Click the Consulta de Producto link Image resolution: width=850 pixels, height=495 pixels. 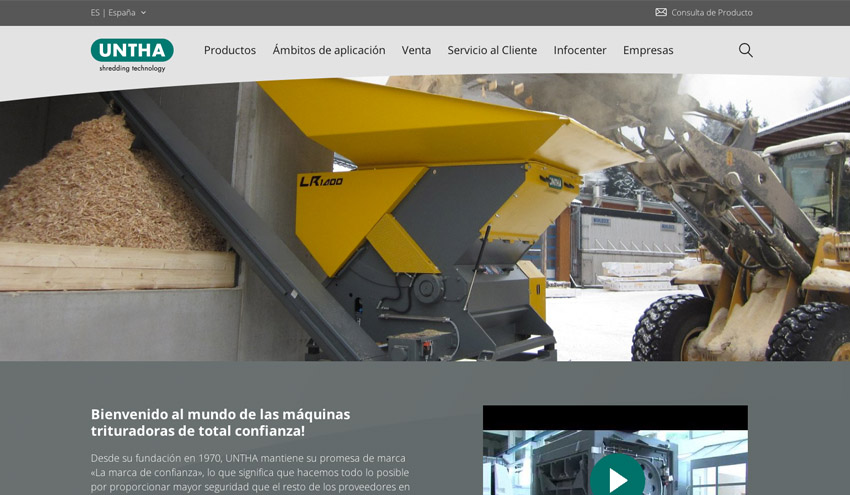point(711,13)
